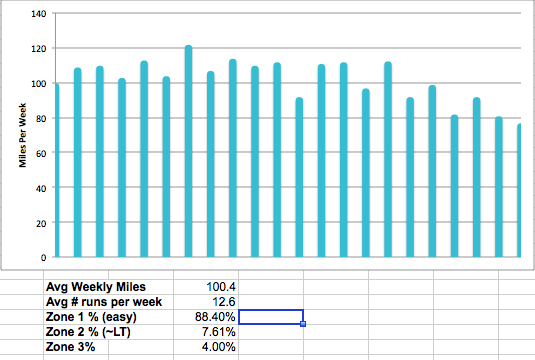Select the 'Miles Per Week' axis title
The height and width of the screenshot is (360, 535).
tap(23, 135)
